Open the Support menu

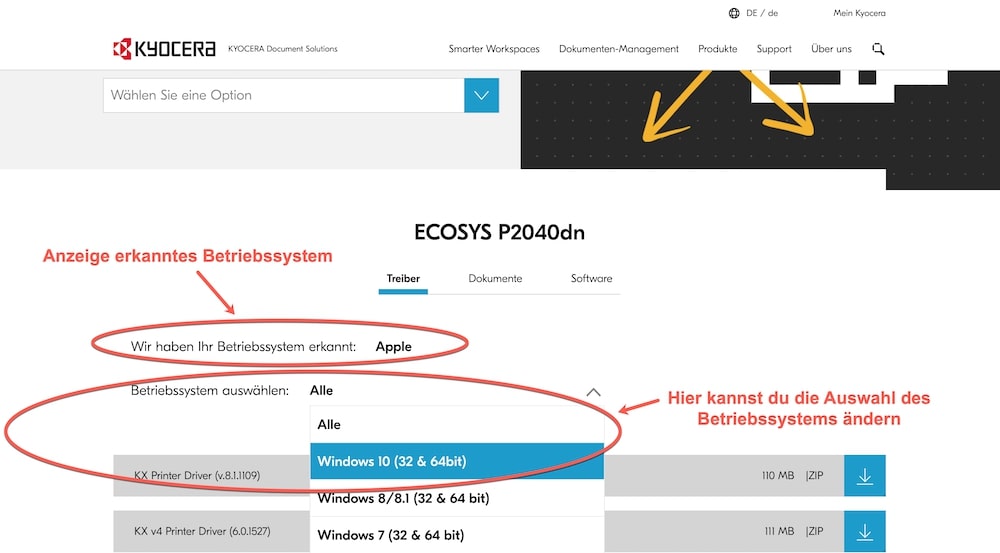774,49
